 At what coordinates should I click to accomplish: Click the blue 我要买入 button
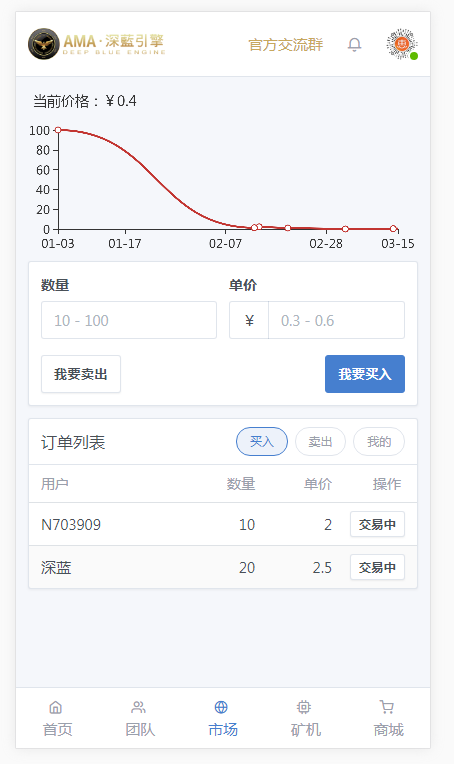(x=365, y=374)
